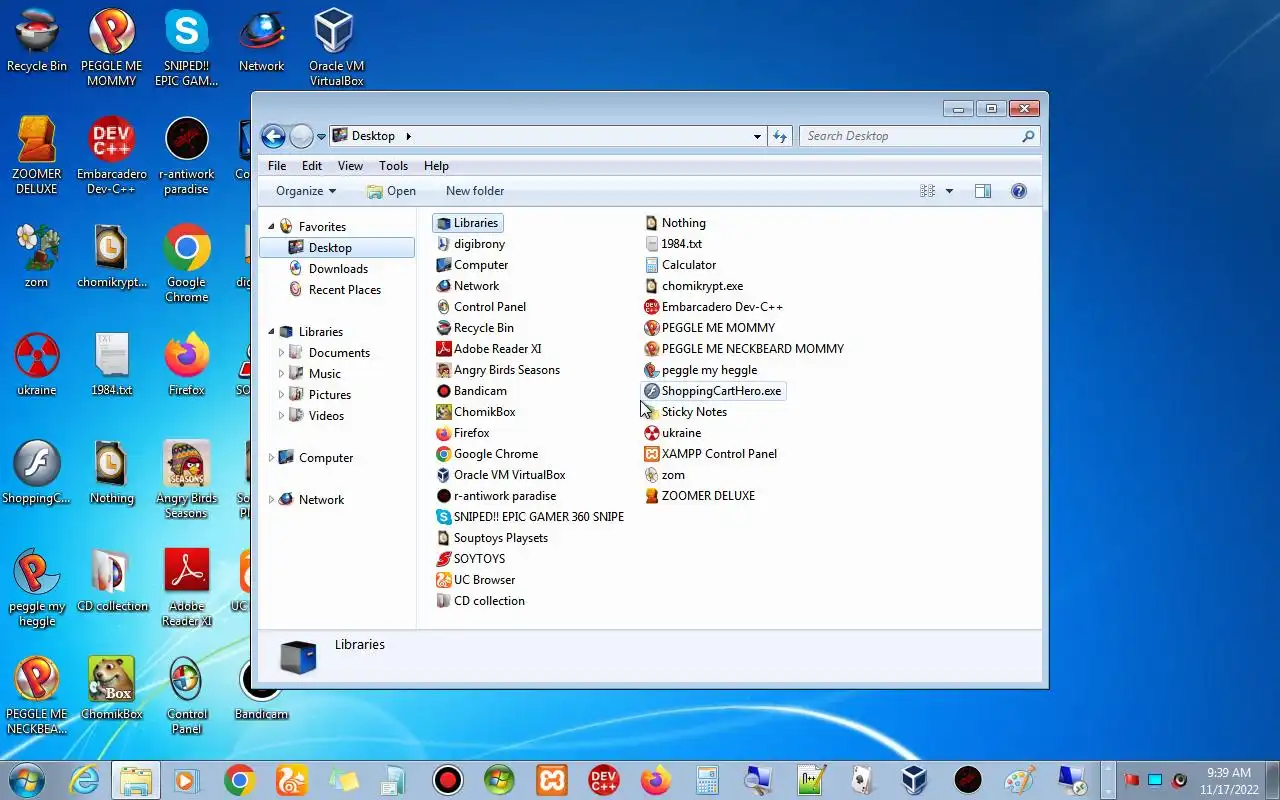
Task: Select Desktop in the Favorites list
Action: coord(337,248)
